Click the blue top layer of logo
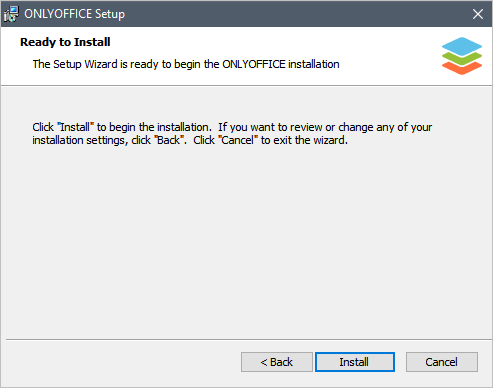This screenshot has height=388, width=493. (462, 45)
